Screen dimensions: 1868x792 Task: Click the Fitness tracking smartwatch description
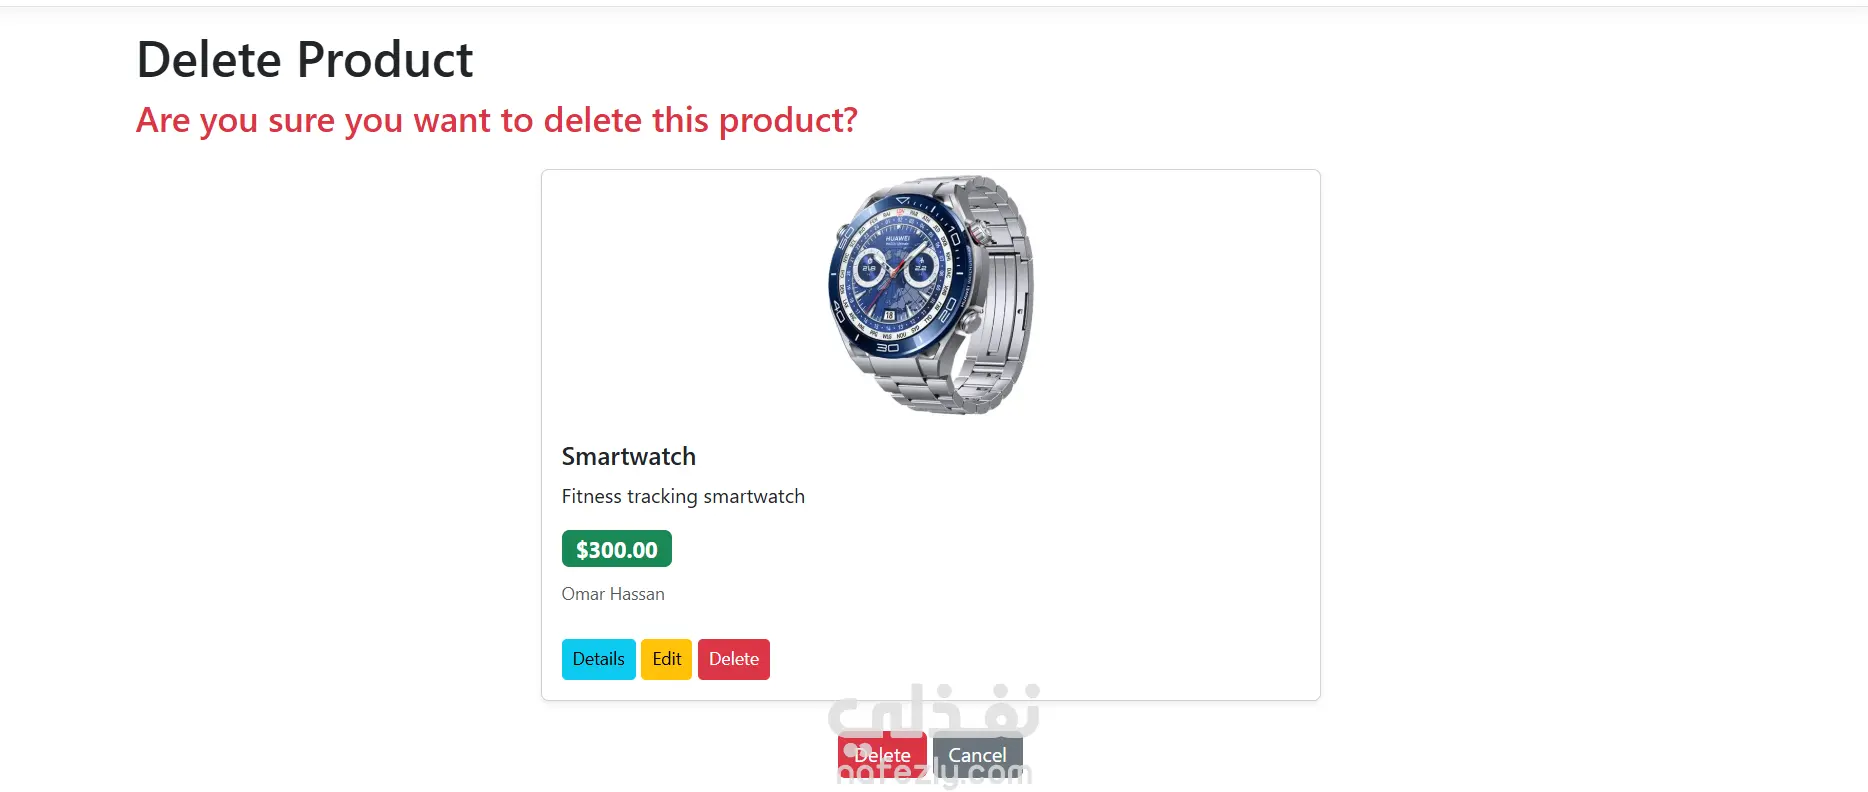tap(683, 496)
